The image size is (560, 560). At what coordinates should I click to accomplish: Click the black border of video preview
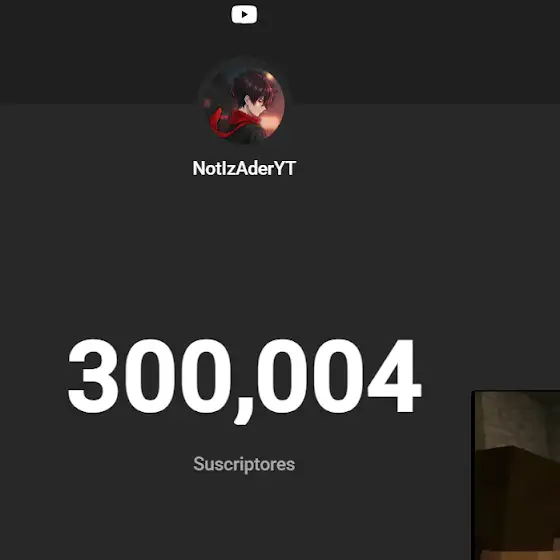pyautogui.click(x=474, y=475)
